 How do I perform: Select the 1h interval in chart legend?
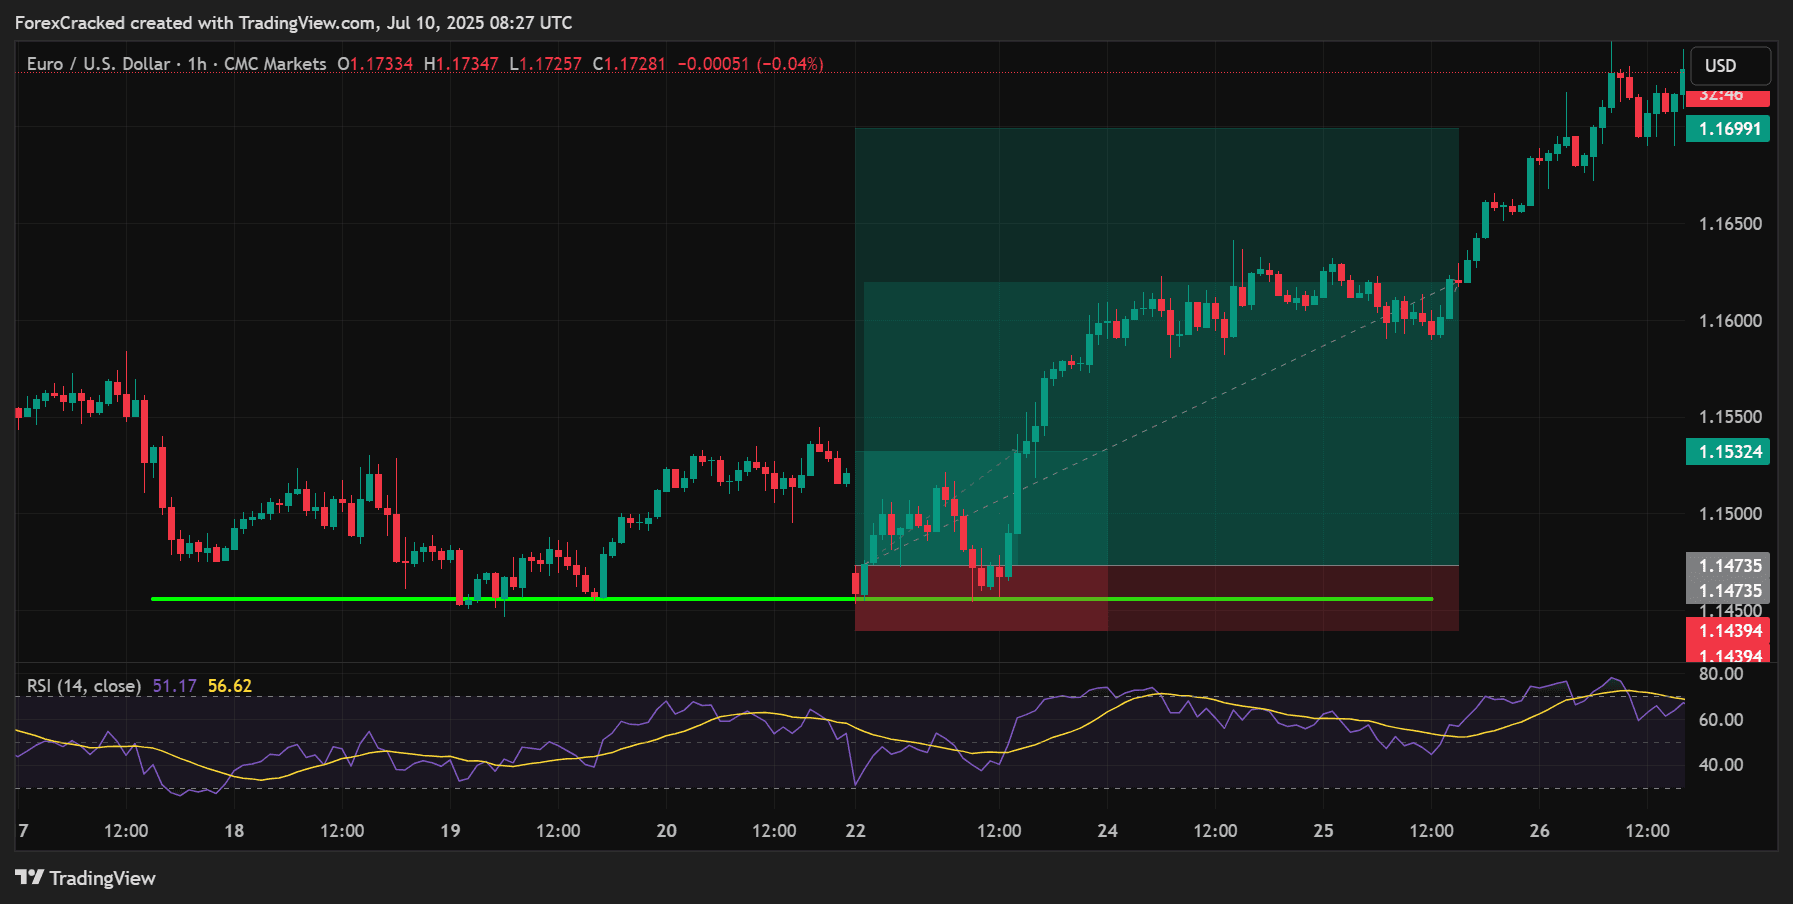(x=197, y=64)
